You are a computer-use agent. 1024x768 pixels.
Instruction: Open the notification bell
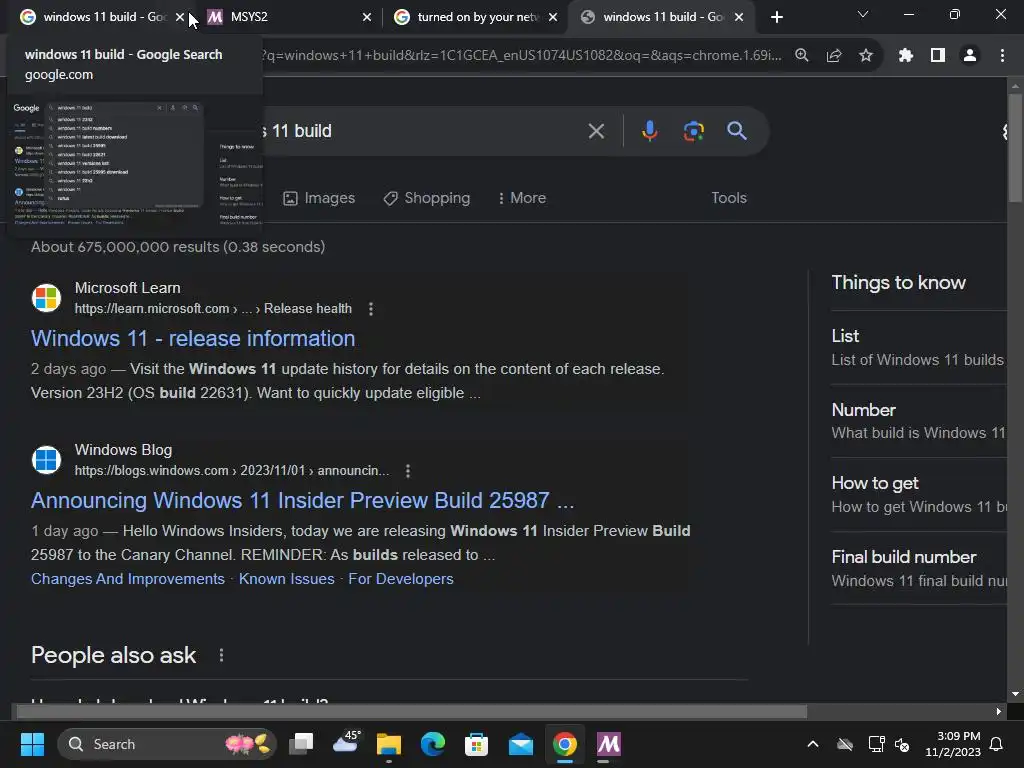[x=997, y=744]
